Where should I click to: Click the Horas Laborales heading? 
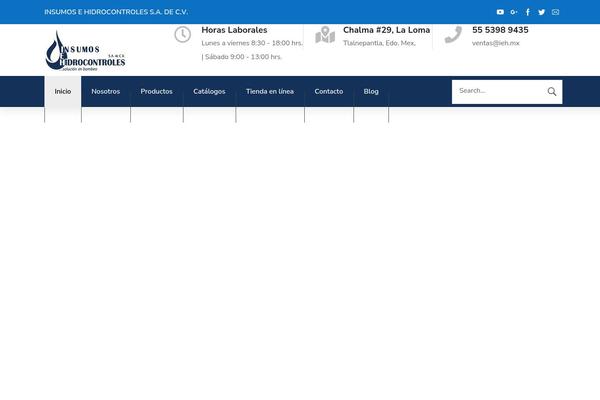click(x=234, y=30)
